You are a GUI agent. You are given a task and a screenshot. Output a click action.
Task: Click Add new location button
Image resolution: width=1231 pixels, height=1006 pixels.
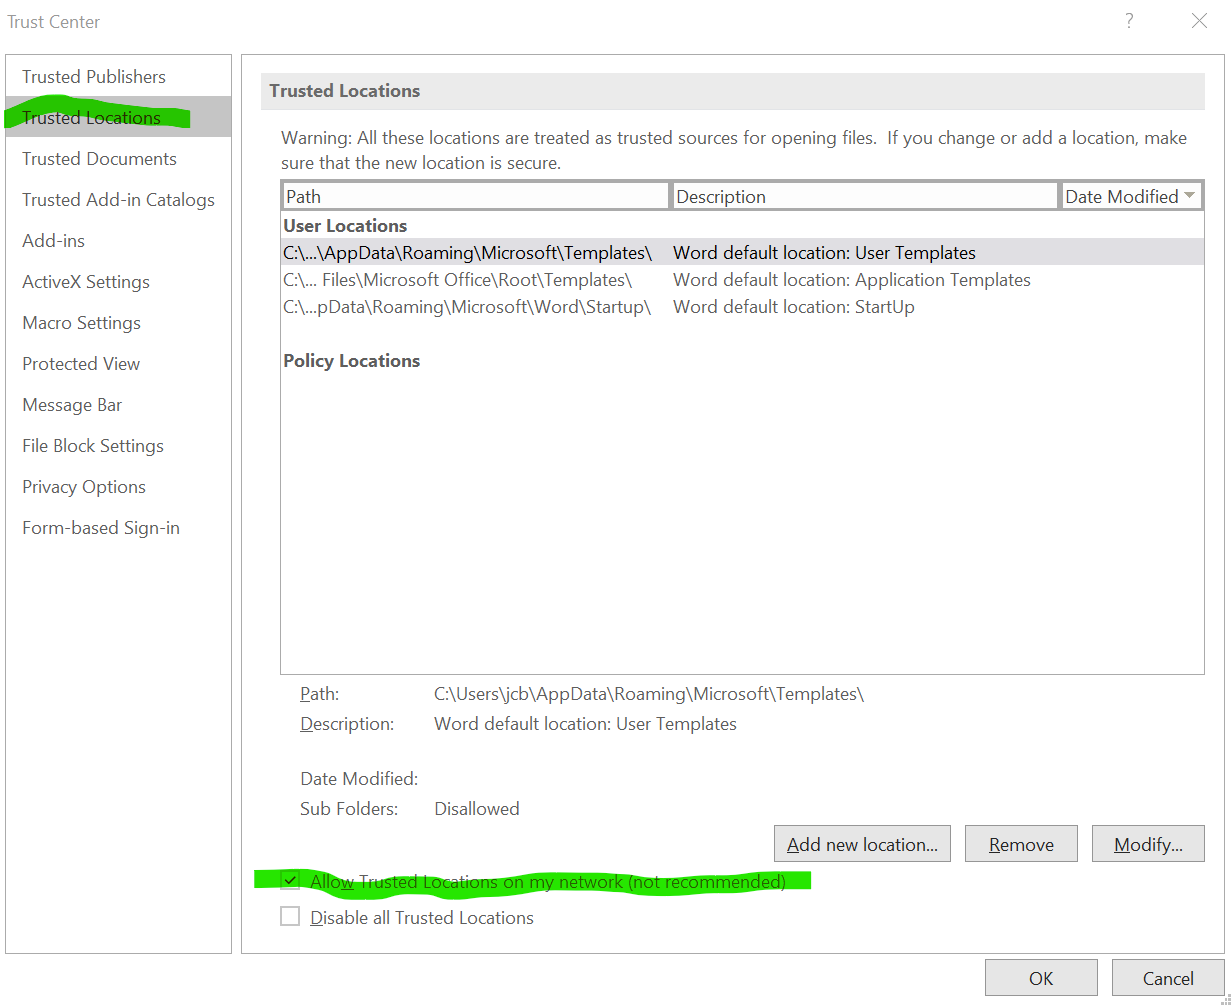[861, 843]
